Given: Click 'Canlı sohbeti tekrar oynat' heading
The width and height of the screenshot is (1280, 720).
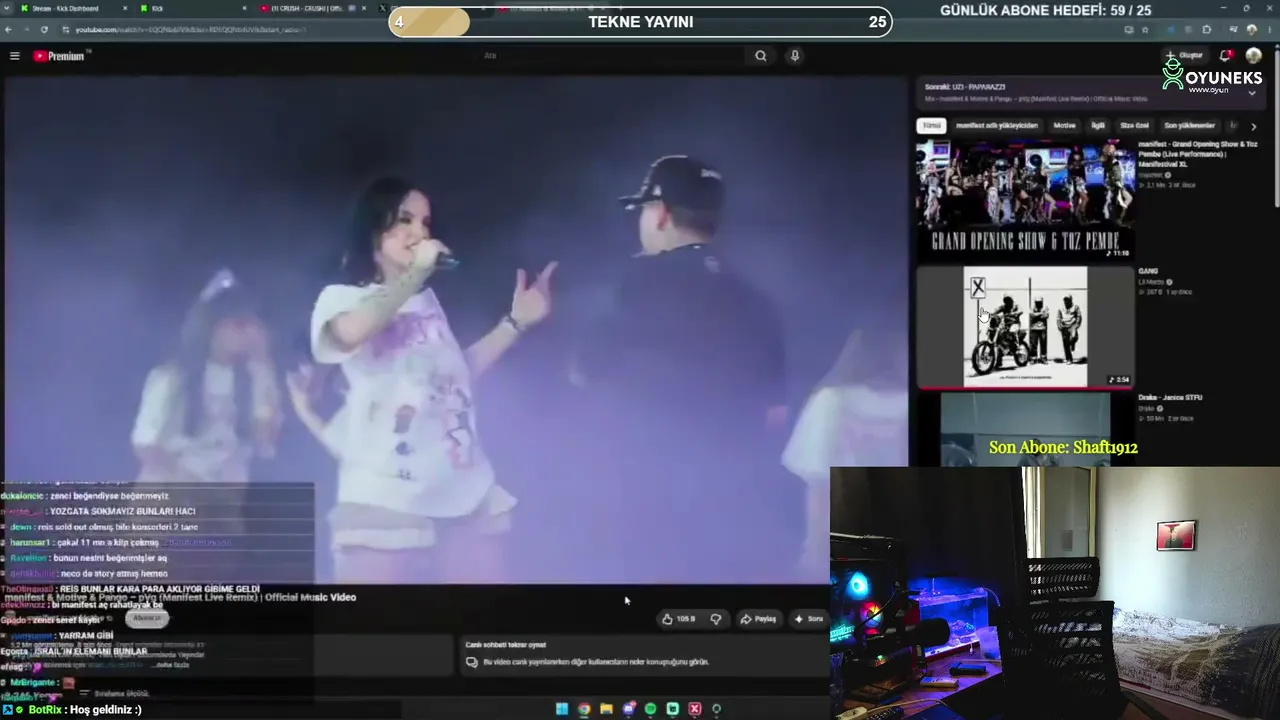Looking at the screenshot, I should [x=506, y=645].
